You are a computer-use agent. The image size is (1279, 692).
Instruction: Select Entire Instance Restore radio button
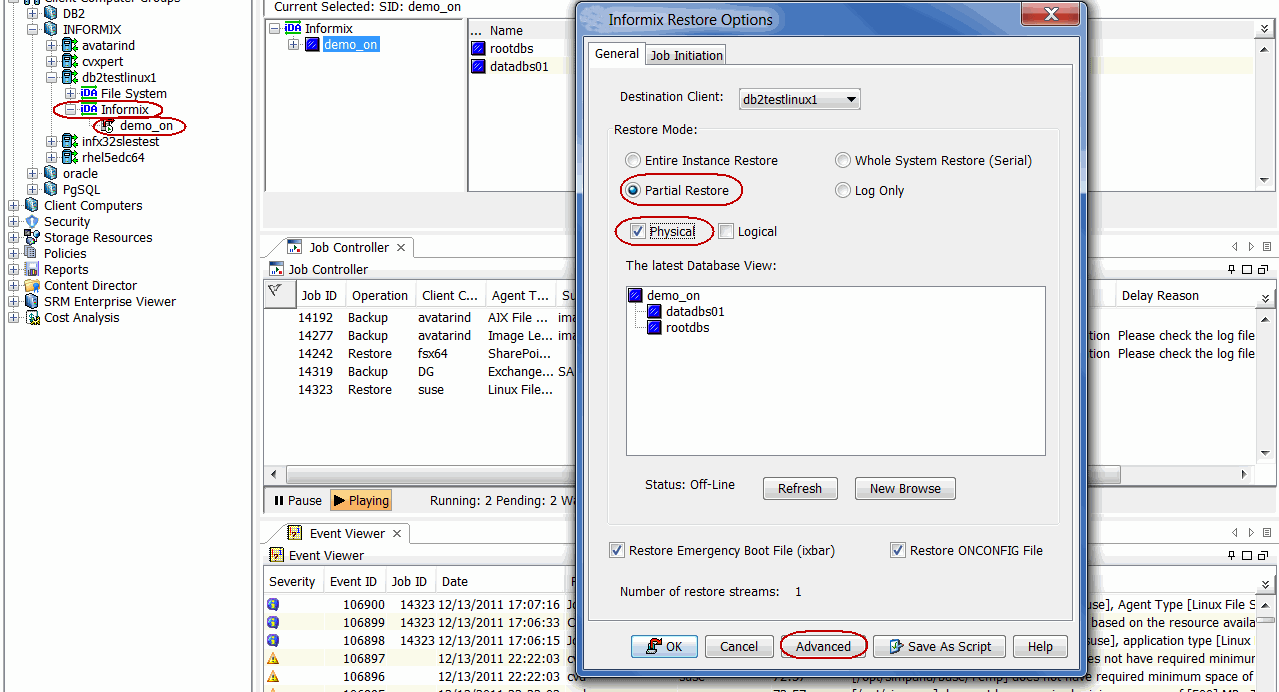pyautogui.click(x=633, y=160)
